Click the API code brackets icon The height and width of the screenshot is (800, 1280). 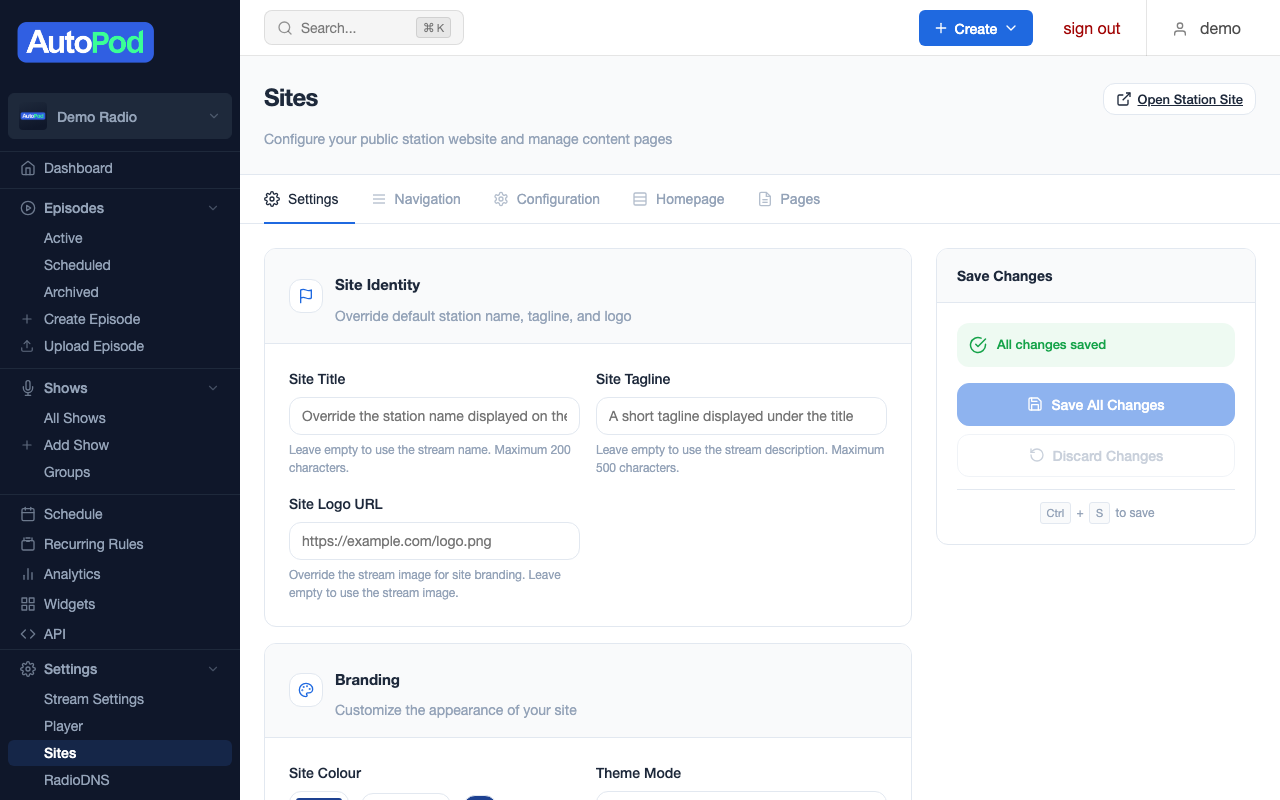[x=27, y=634]
